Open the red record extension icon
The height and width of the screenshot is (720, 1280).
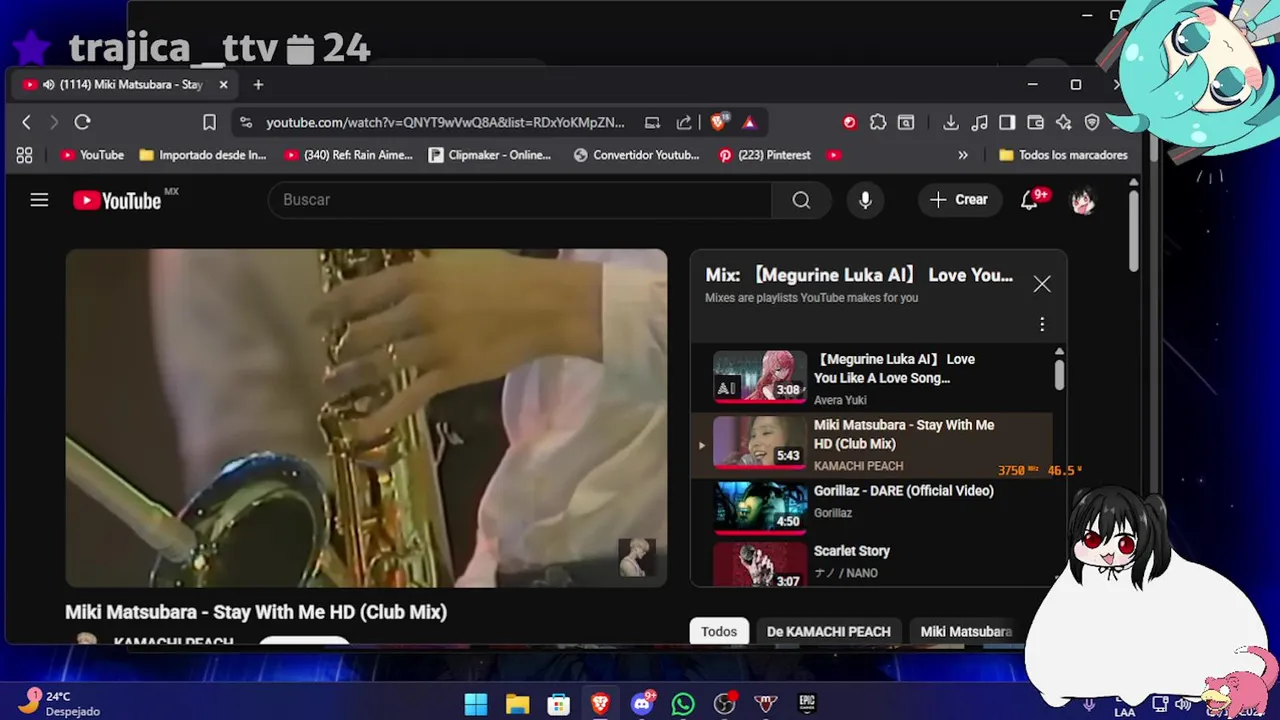pyautogui.click(x=849, y=122)
